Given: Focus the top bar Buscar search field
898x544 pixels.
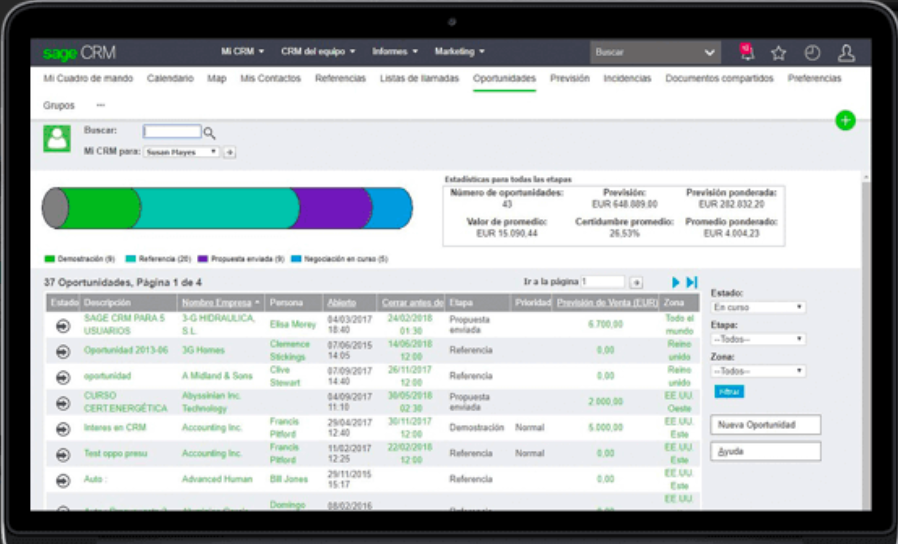Looking at the screenshot, I should click(647, 53).
